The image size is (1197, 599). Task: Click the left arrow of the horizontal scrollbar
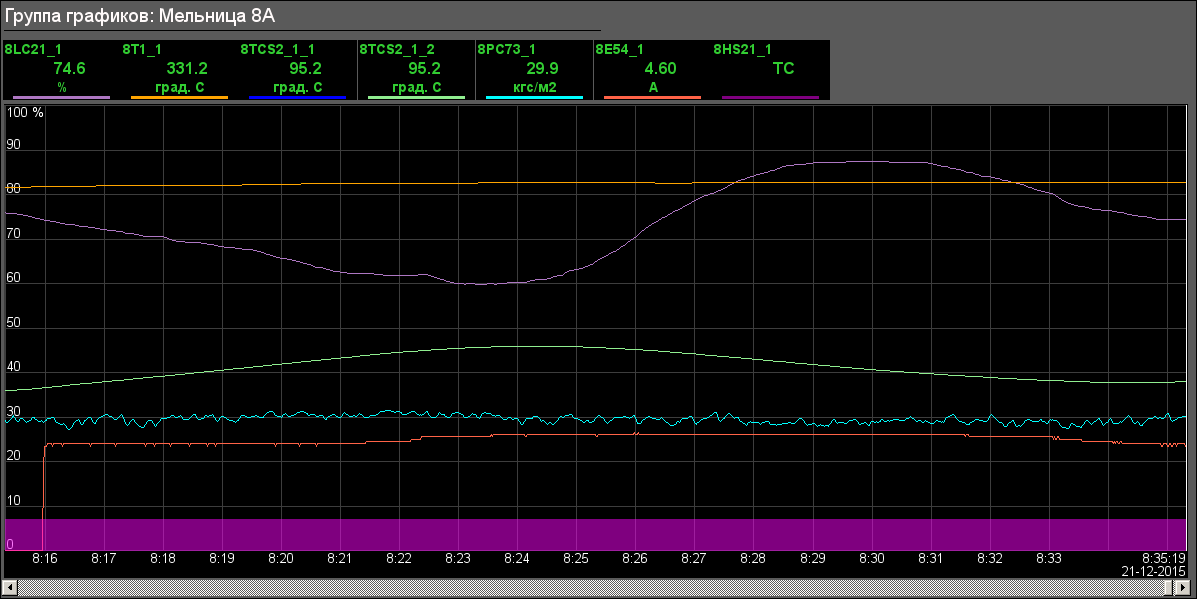(10, 585)
